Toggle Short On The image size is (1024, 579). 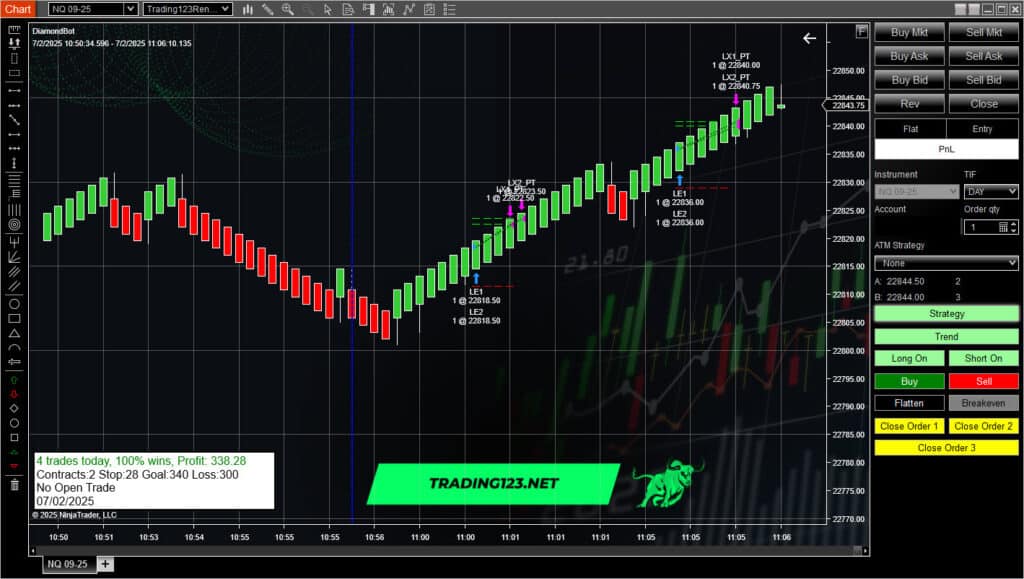(x=984, y=358)
